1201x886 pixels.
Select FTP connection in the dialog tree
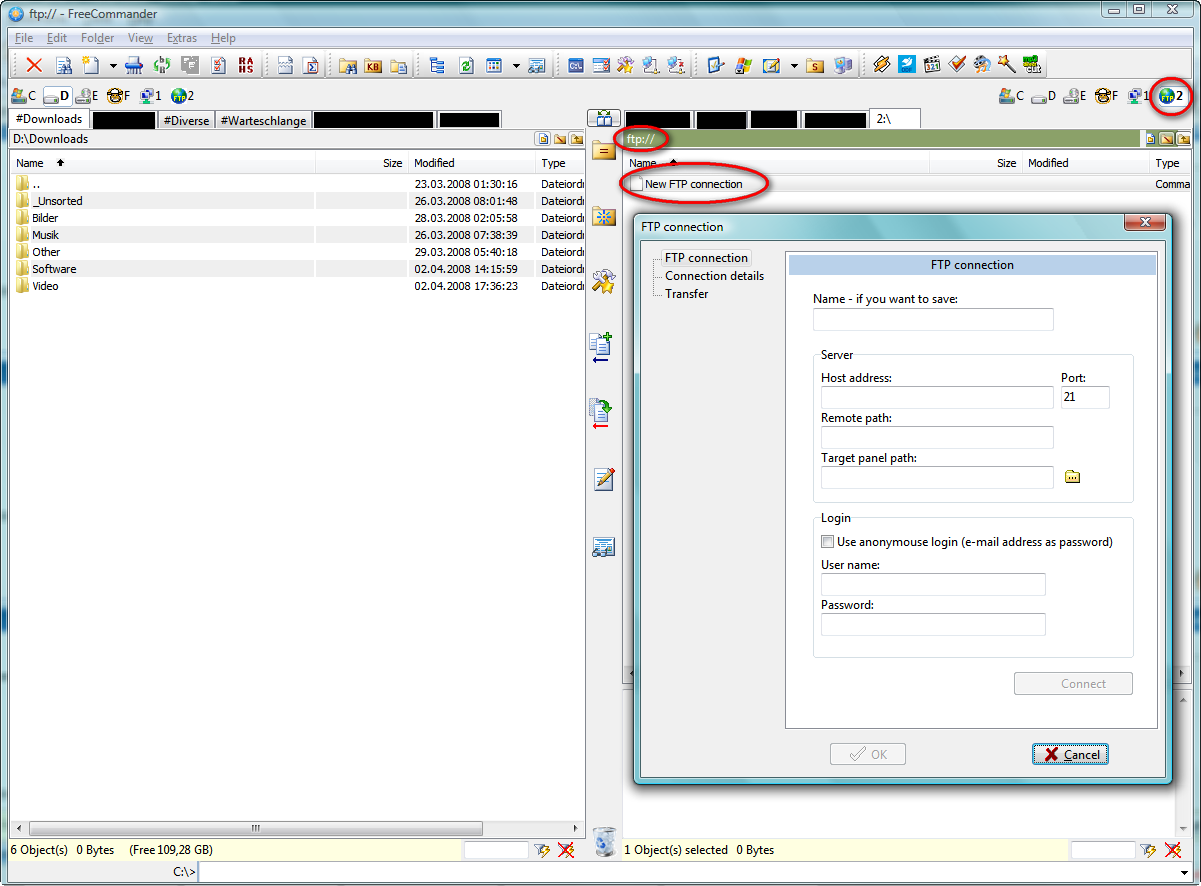tap(706, 258)
